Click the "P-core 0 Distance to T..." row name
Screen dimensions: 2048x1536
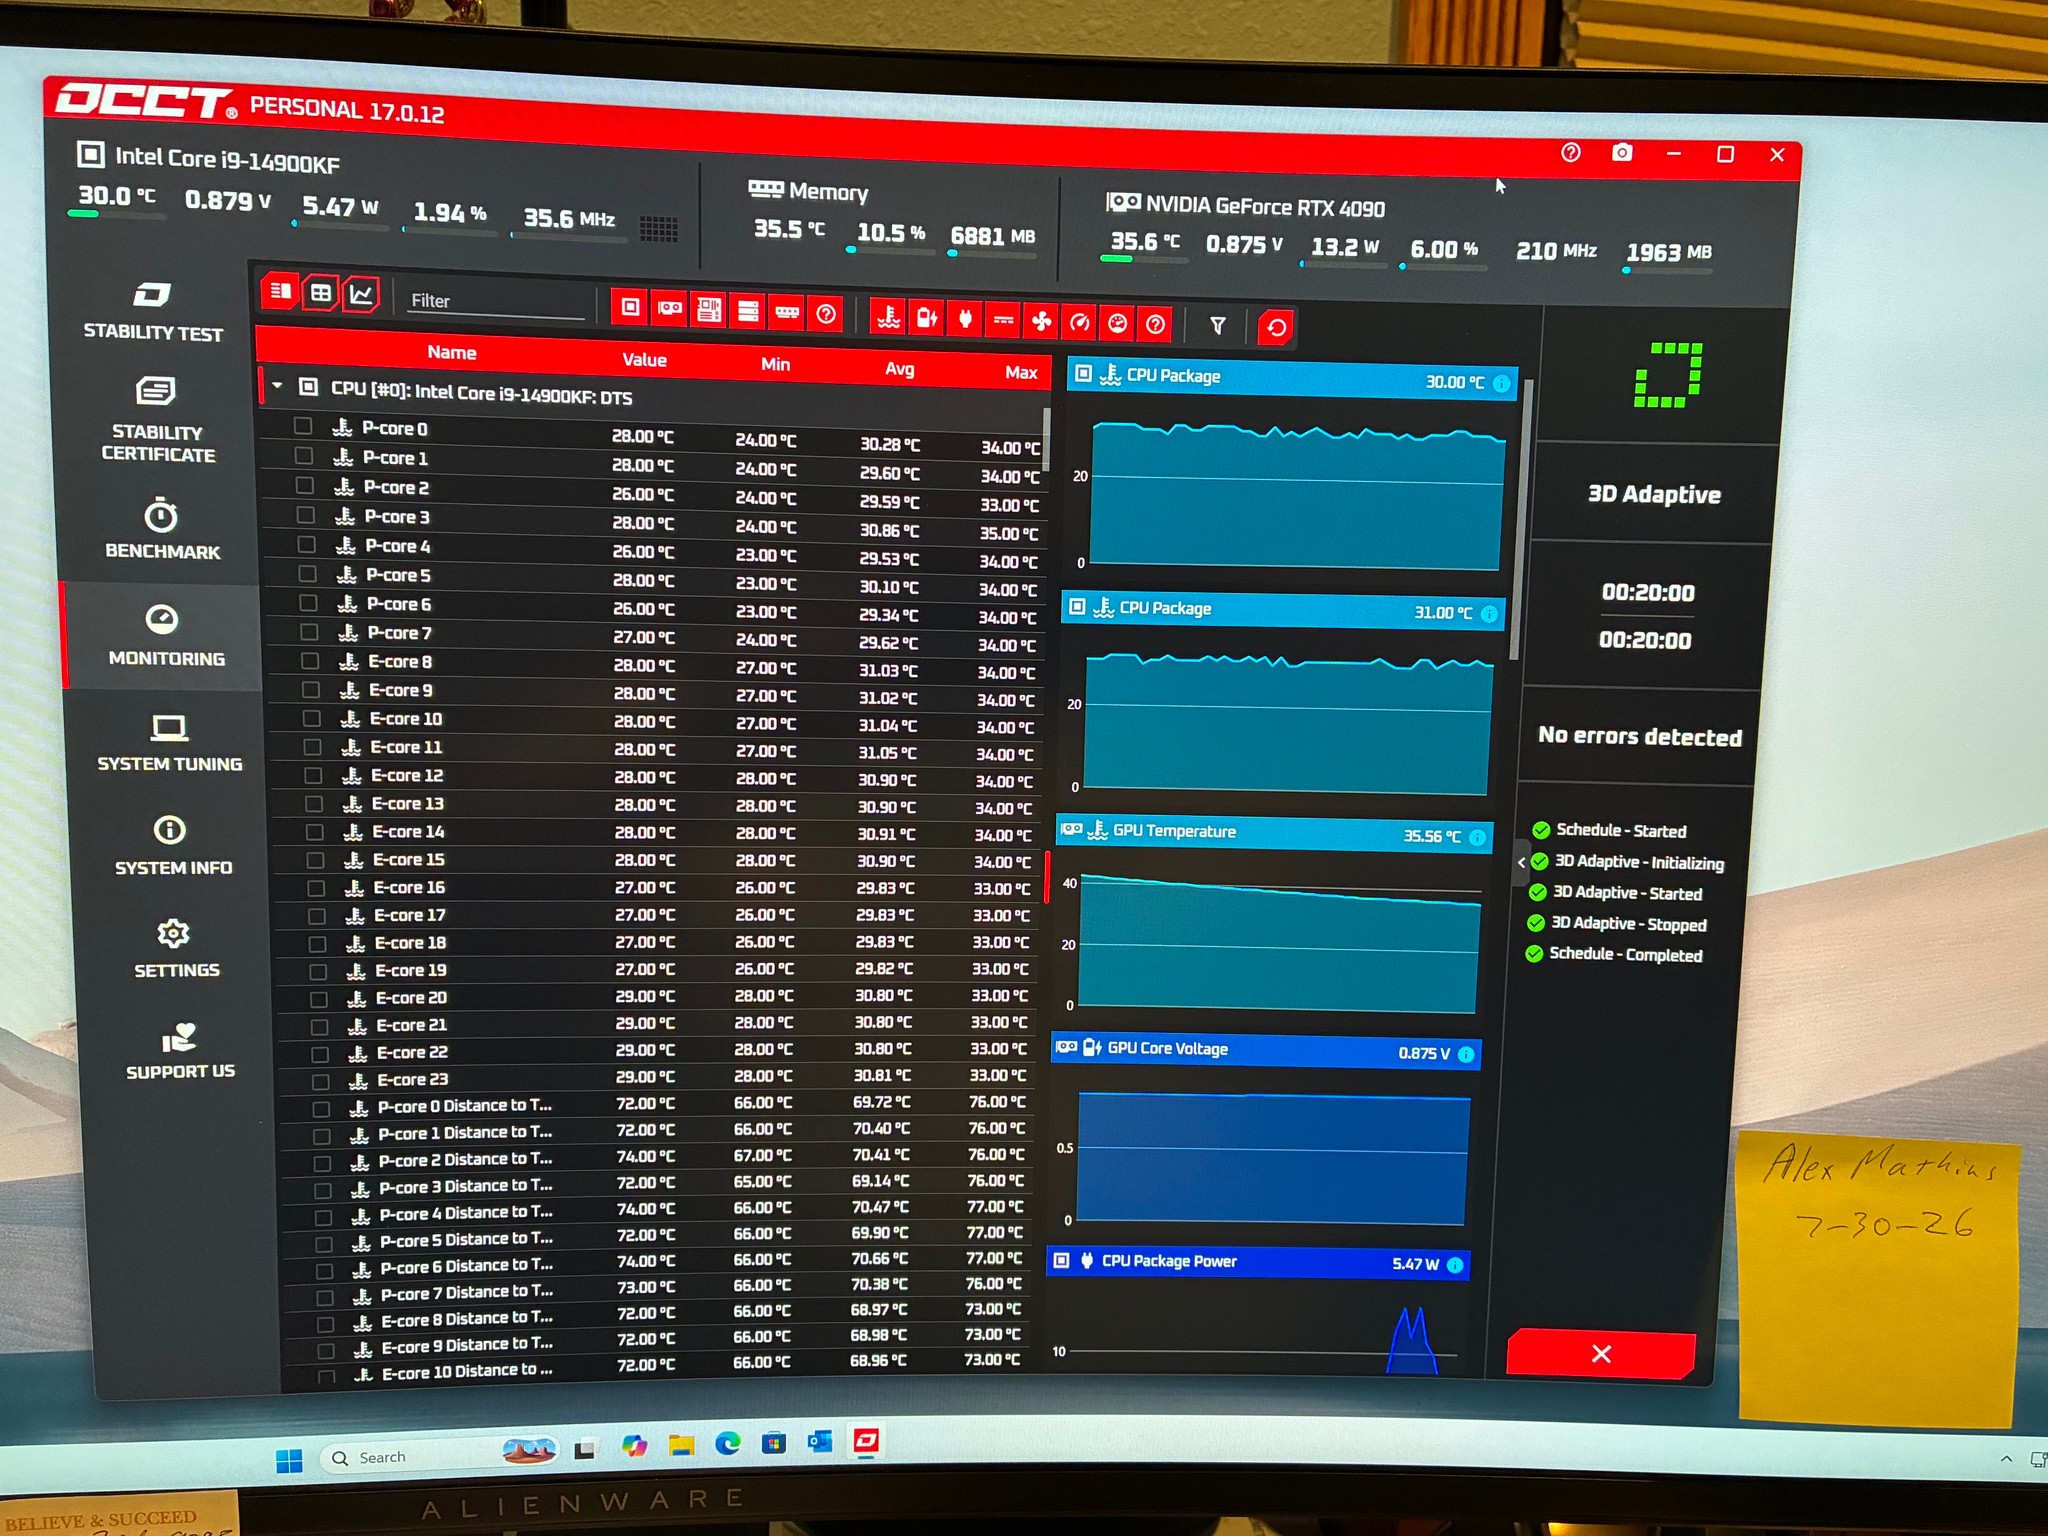tap(465, 1106)
